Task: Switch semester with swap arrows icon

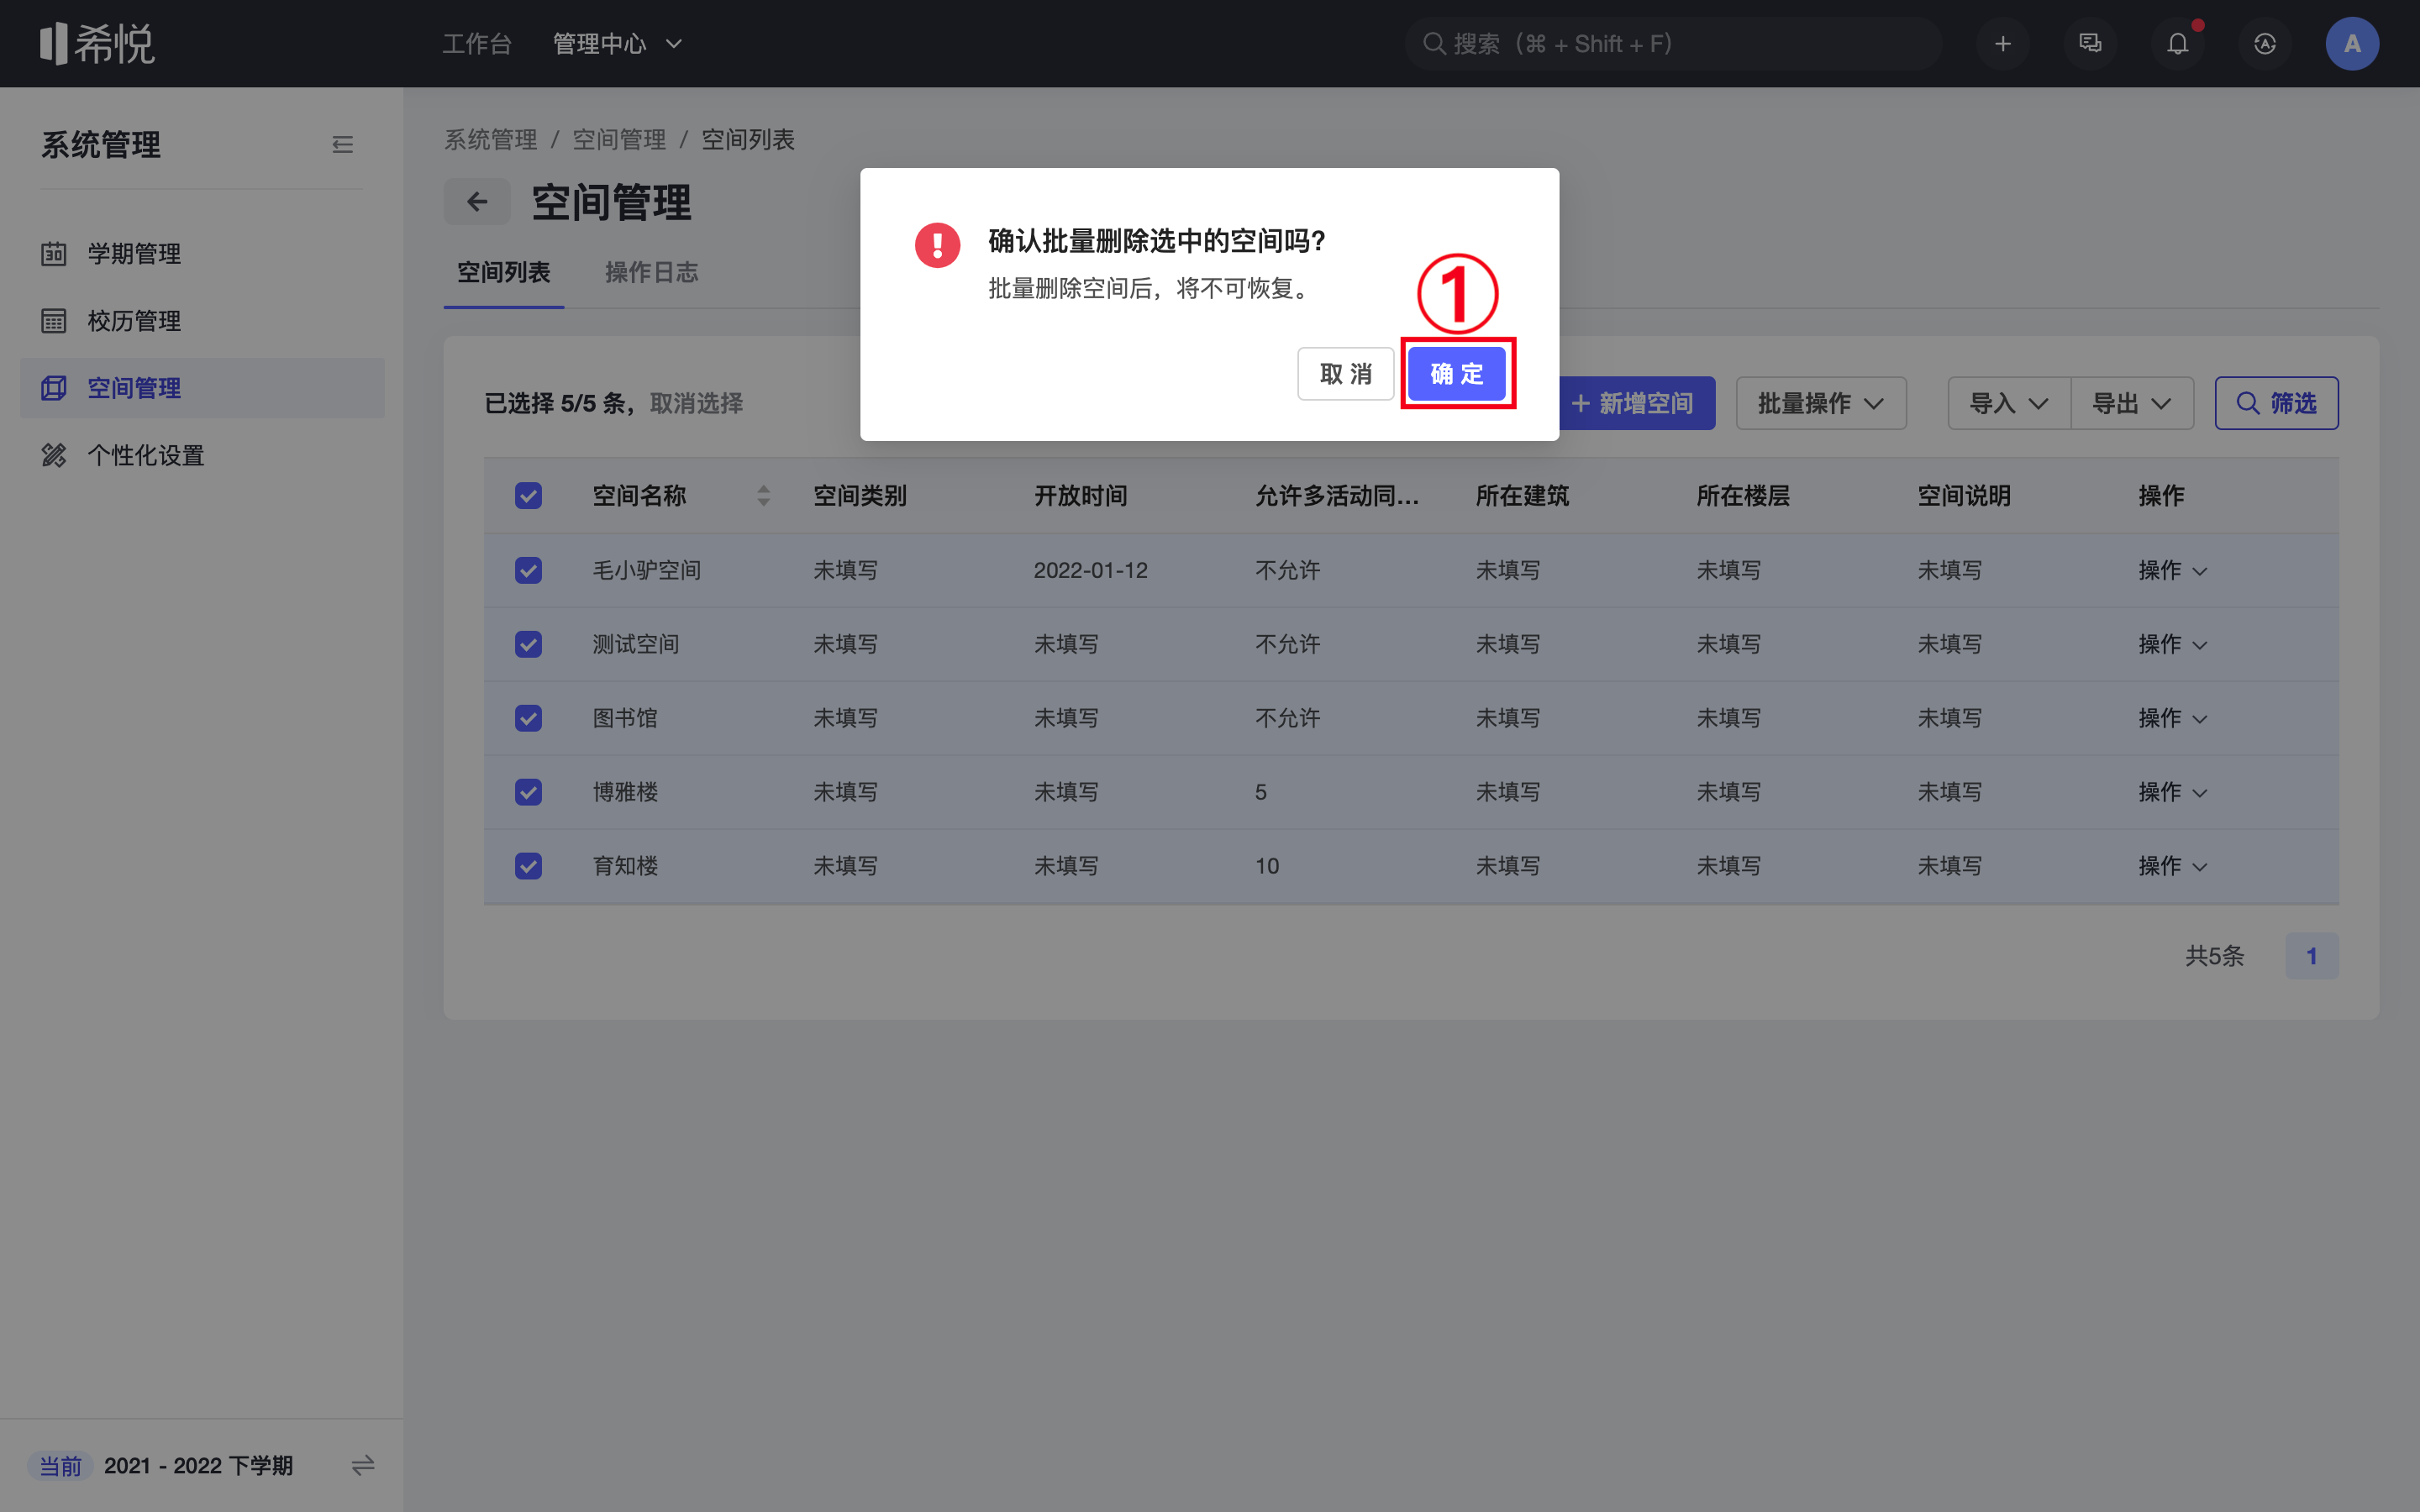Action: point(363,1465)
